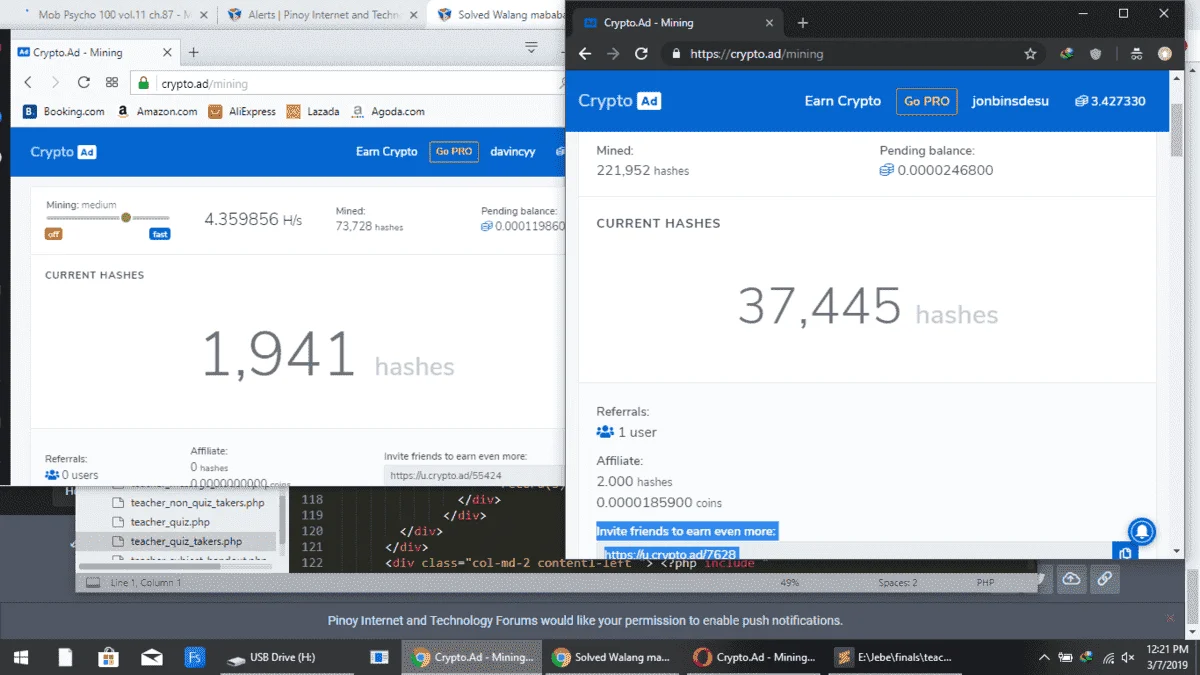Open jonbinsdesu account menu
The image size is (1200, 675).
(x=1010, y=101)
